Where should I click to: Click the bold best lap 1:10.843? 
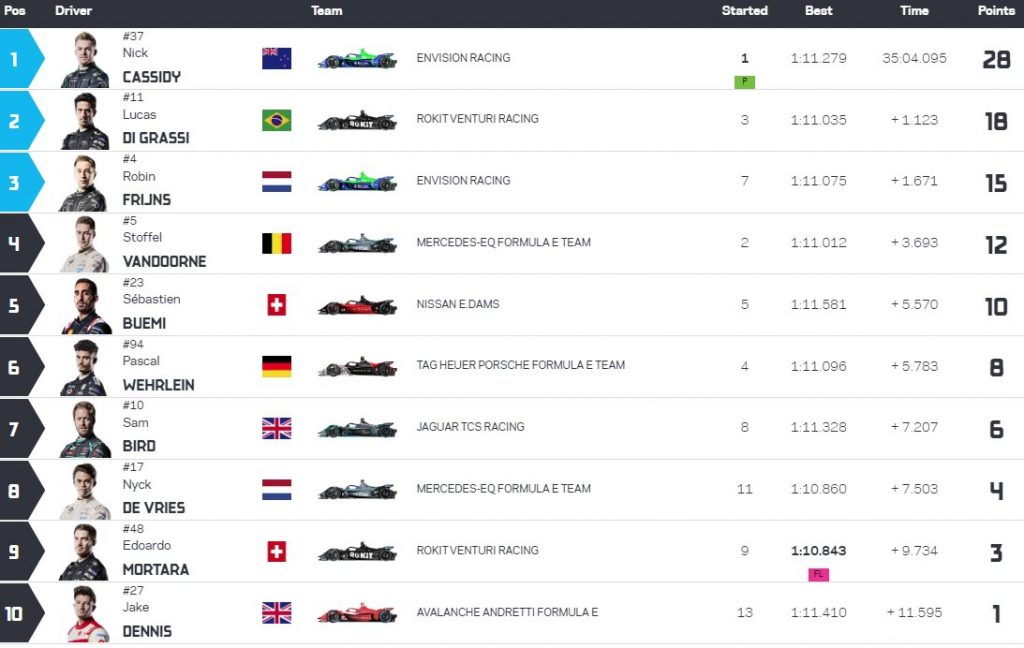tap(818, 551)
